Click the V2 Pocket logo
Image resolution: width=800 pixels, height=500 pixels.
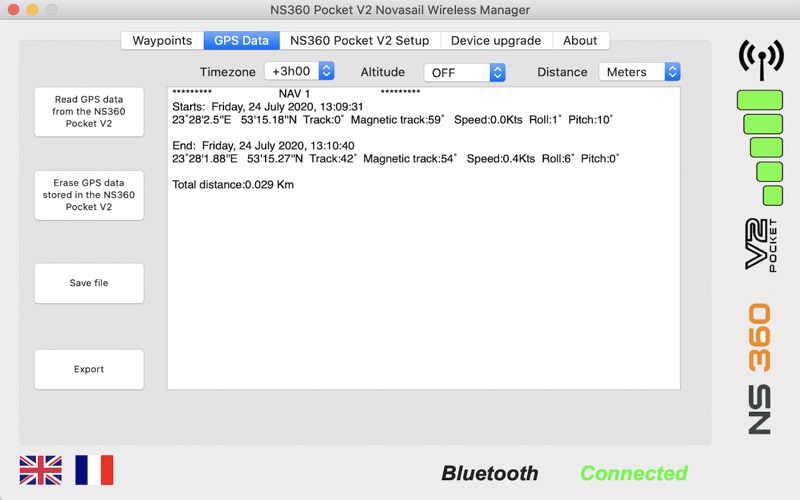pos(761,245)
